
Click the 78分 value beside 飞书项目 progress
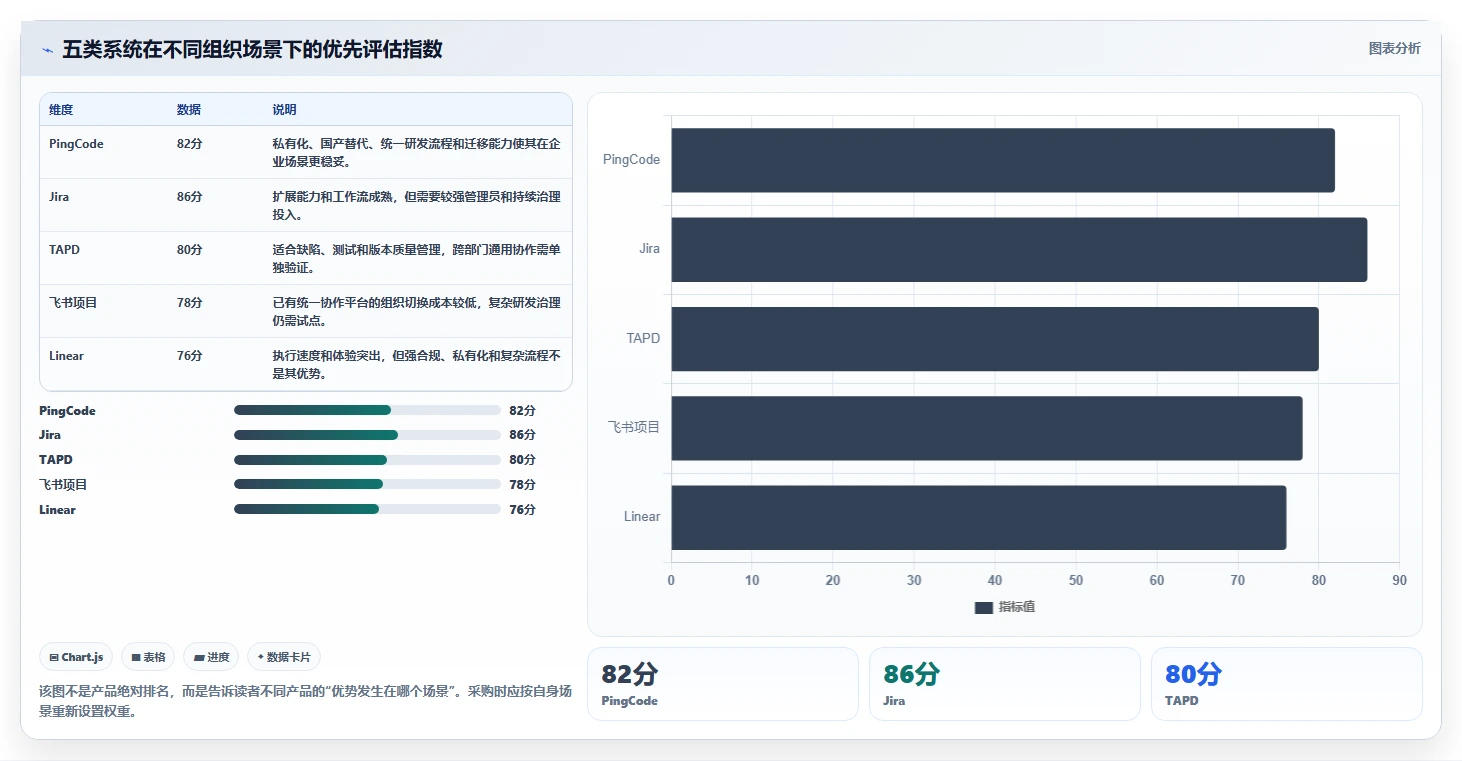point(522,485)
